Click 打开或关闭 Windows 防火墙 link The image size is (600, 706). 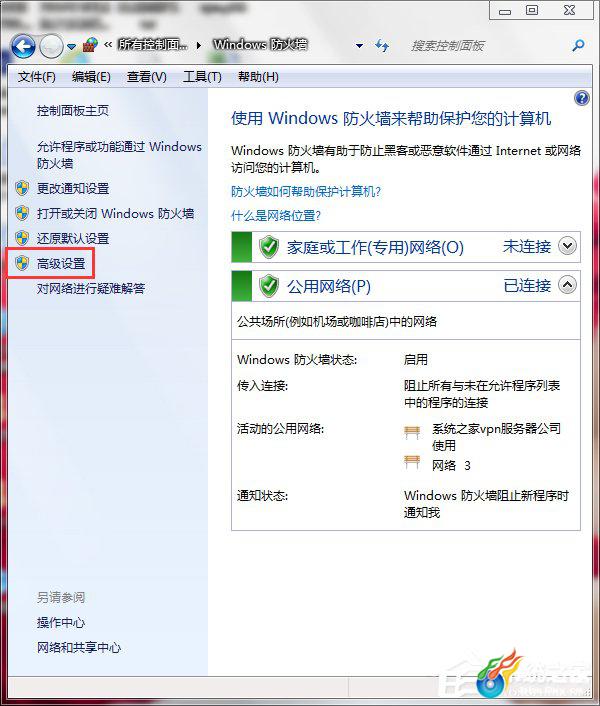(115, 213)
